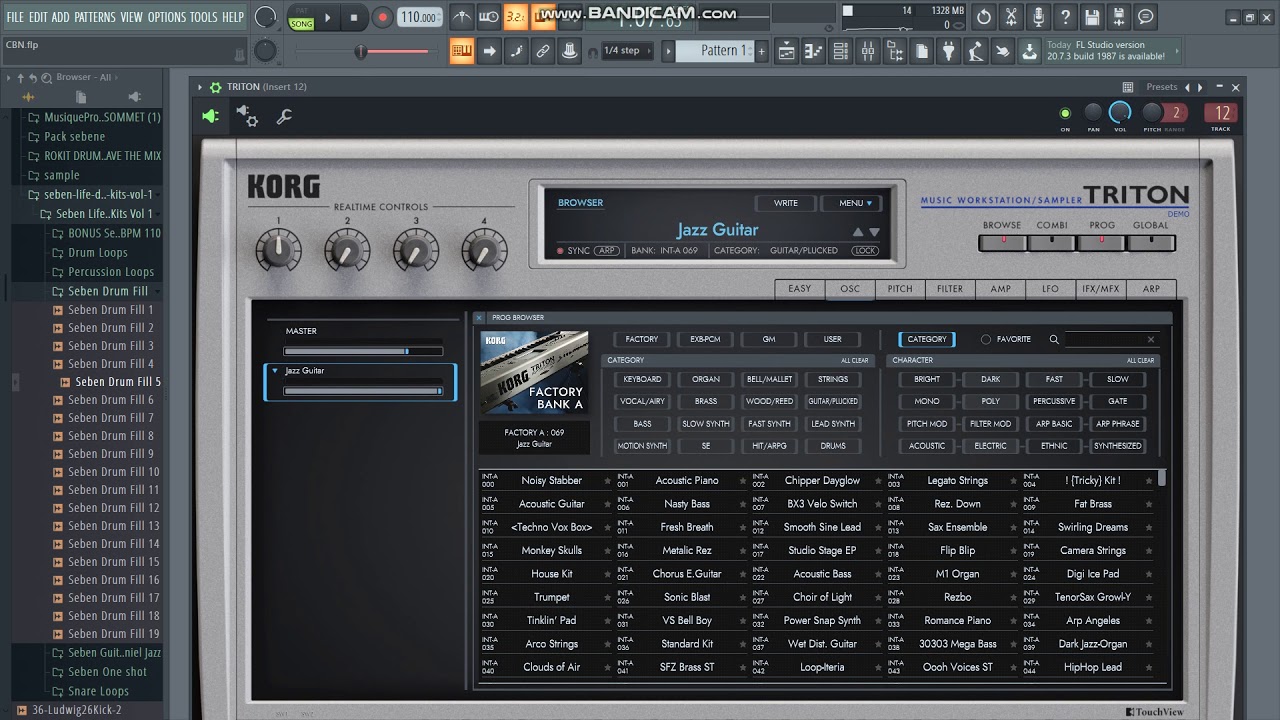Screen dimensions: 1280x720
Task: Select the Acoustic Guitar program
Action: click(552, 504)
